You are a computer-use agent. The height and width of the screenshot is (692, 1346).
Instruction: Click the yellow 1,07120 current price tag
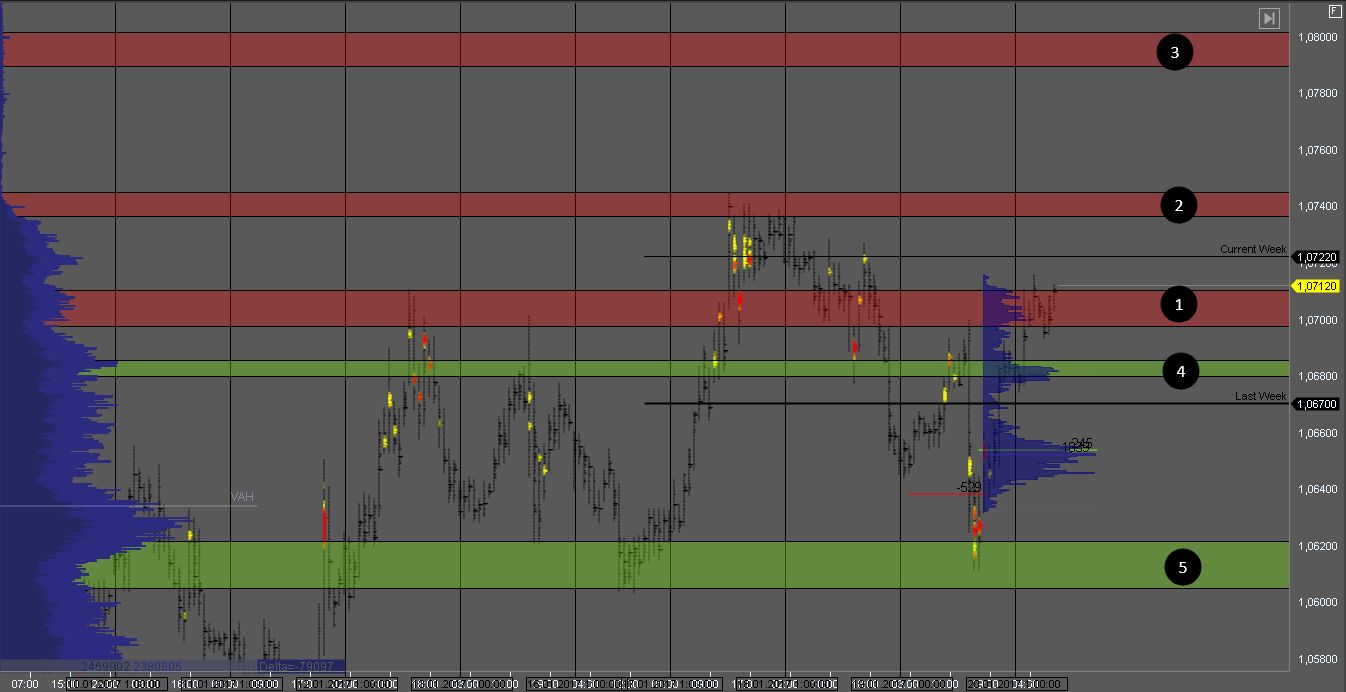pos(1317,286)
